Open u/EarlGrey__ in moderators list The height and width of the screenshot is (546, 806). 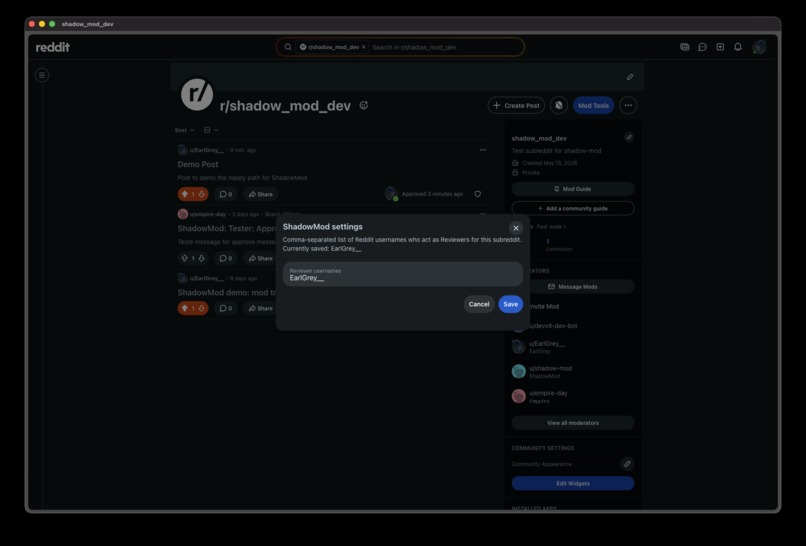547,343
